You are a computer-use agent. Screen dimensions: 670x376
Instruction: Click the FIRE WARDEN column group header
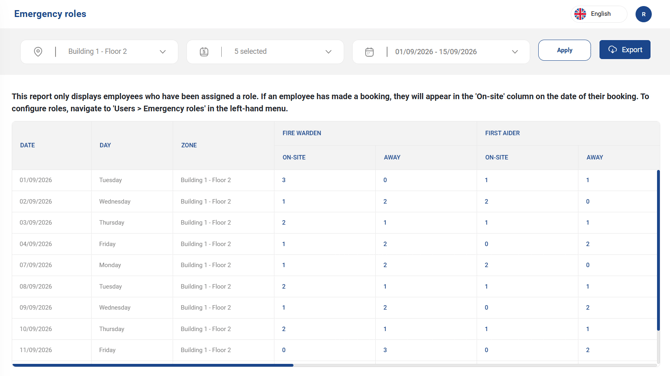pyautogui.click(x=302, y=133)
